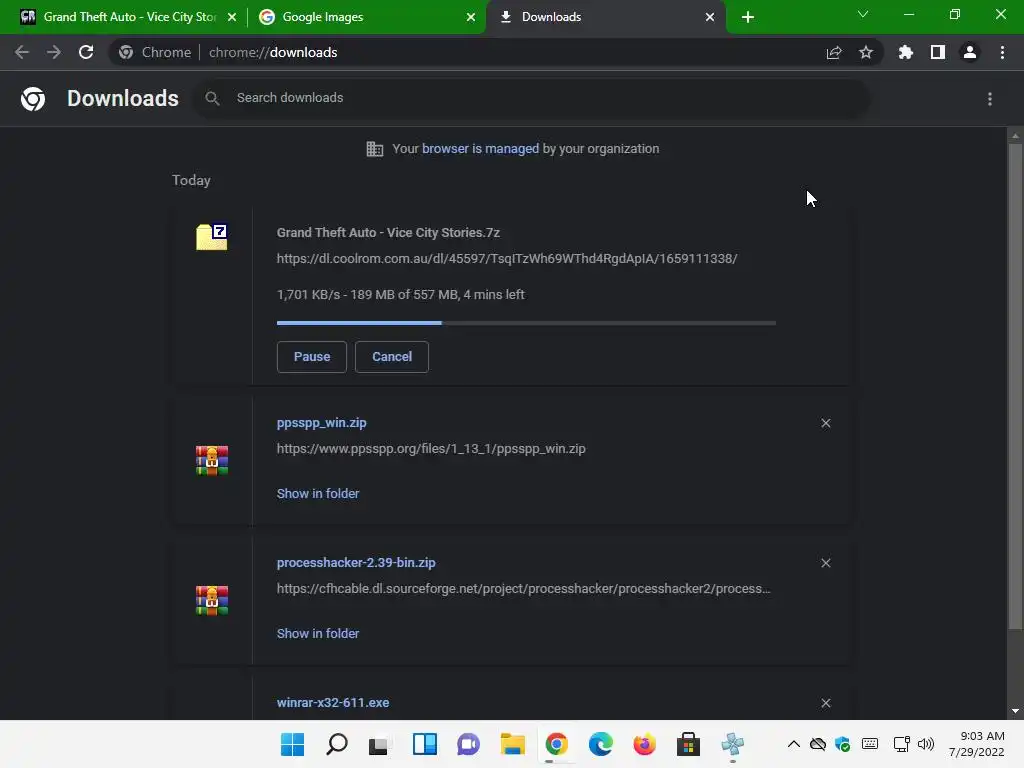Click the ppsspp.org source URL
This screenshot has width=1024, height=768.
coord(431,449)
